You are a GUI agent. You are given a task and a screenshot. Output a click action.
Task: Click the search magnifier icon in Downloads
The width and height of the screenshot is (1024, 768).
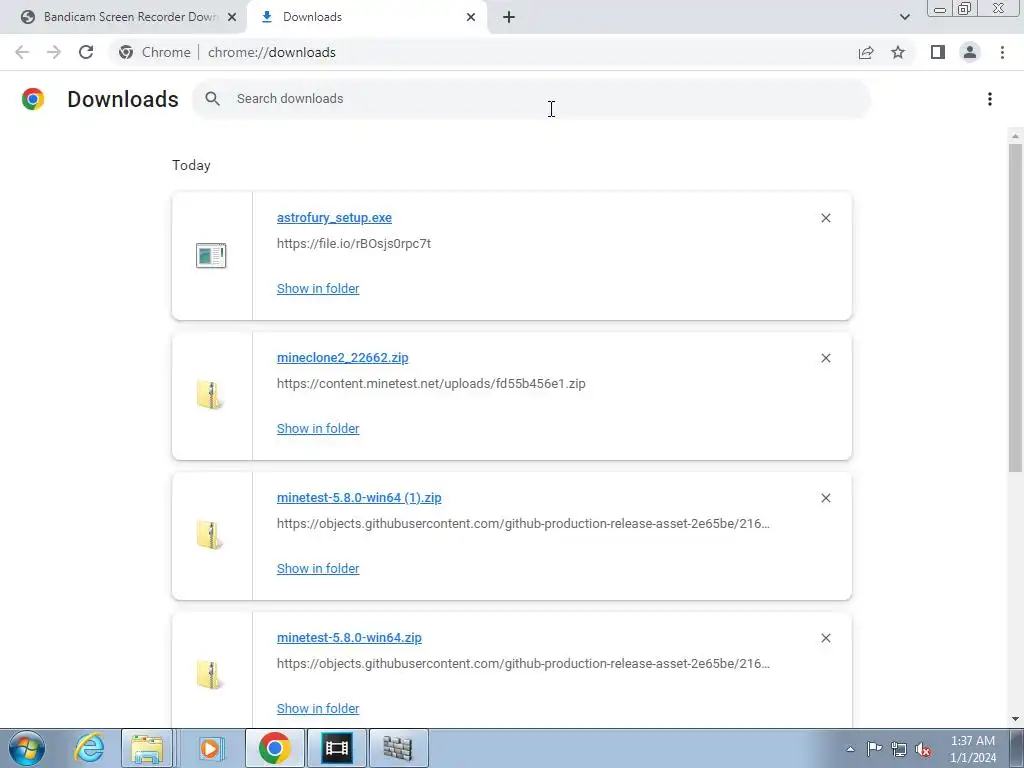click(212, 99)
